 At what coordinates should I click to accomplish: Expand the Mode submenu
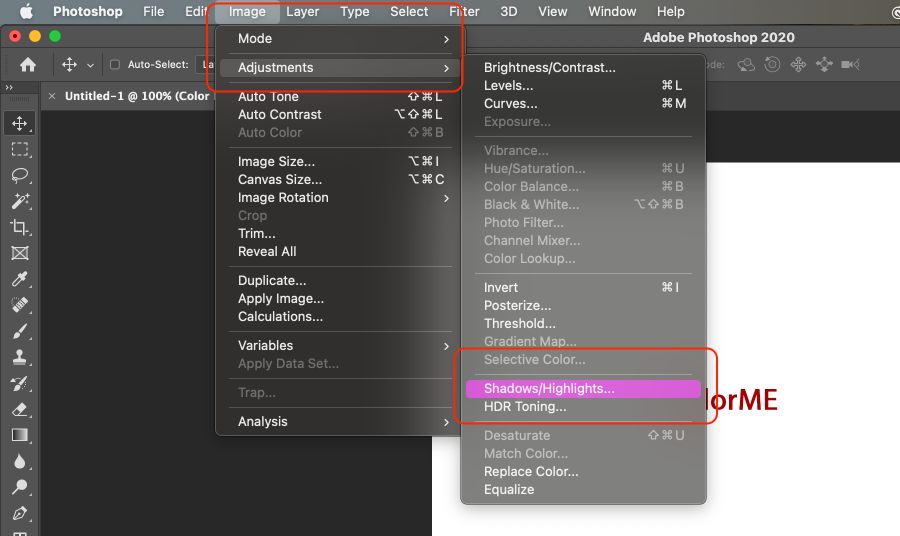(x=342, y=39)
